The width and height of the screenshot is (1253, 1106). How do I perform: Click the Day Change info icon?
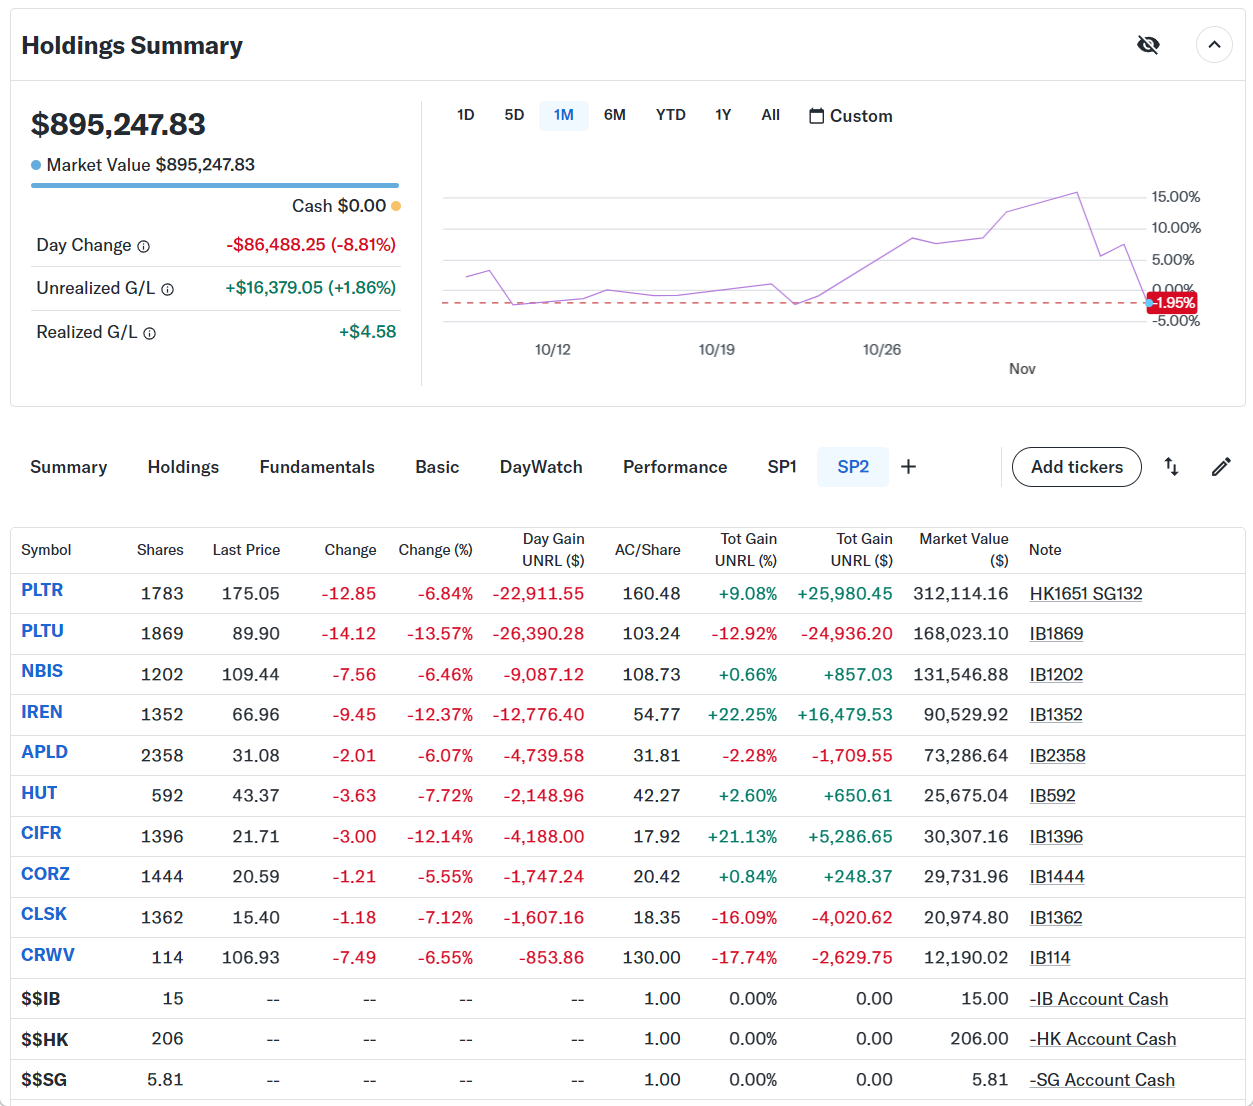143,247
